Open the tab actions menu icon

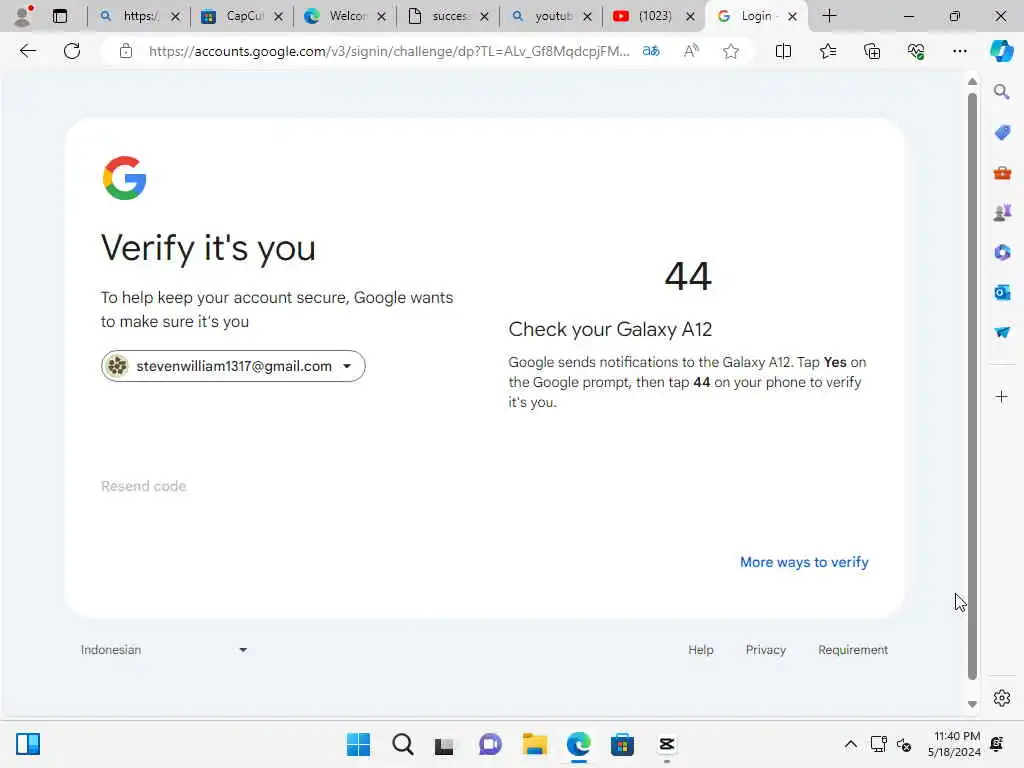(x=59, y=16)
